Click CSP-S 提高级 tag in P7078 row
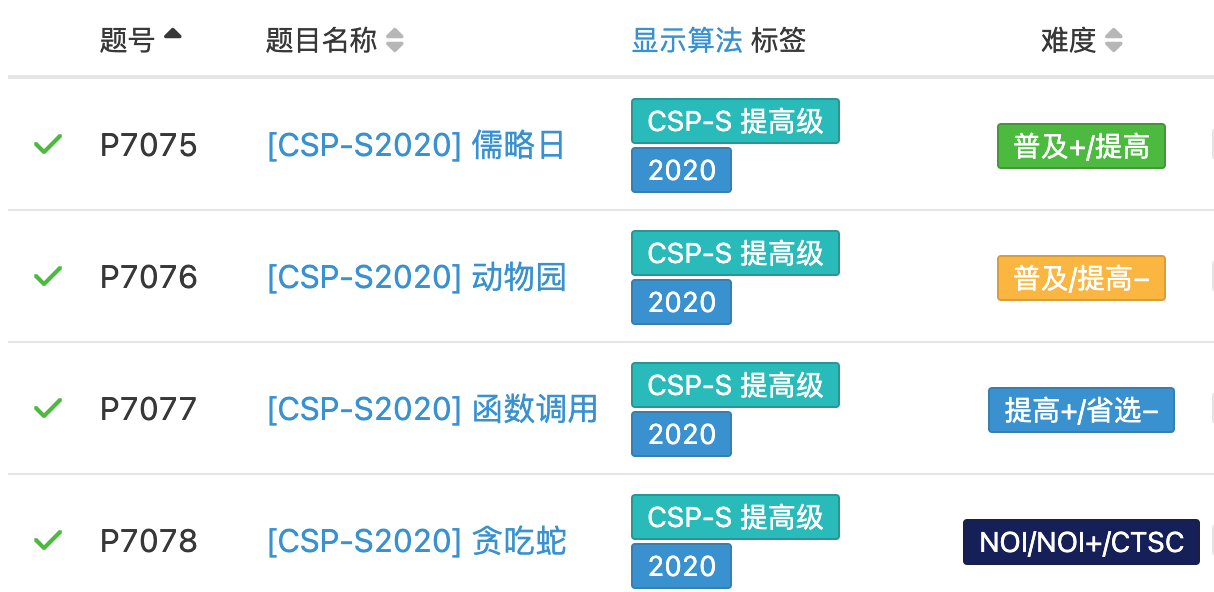Screen dimensions: 1214x592 [x=735, y=517]
